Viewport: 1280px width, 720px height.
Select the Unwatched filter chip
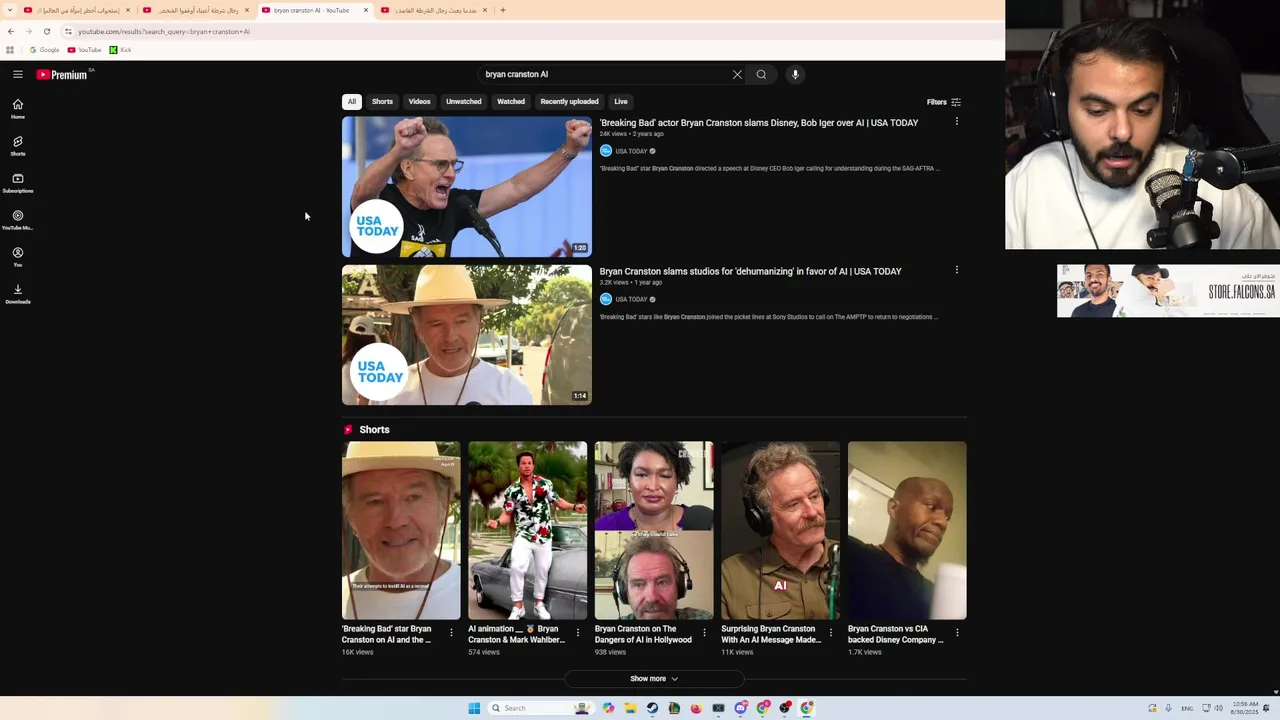[x=463, y=101]
